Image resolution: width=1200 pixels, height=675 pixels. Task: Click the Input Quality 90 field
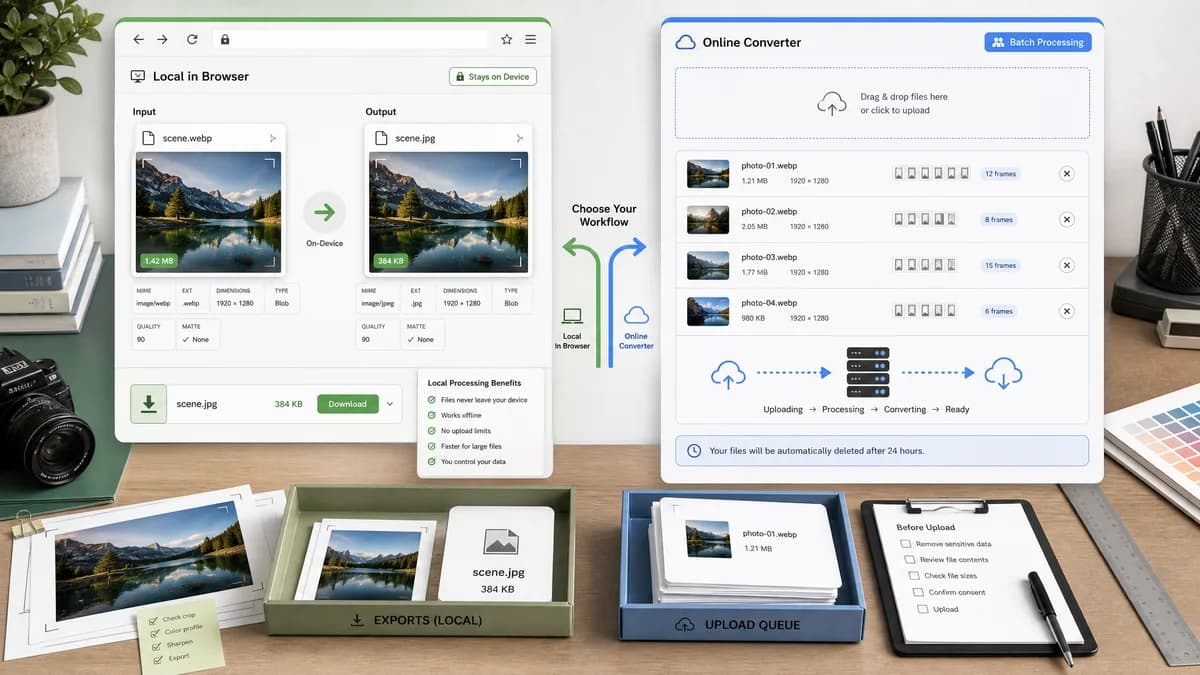click(x=152, y=334)
